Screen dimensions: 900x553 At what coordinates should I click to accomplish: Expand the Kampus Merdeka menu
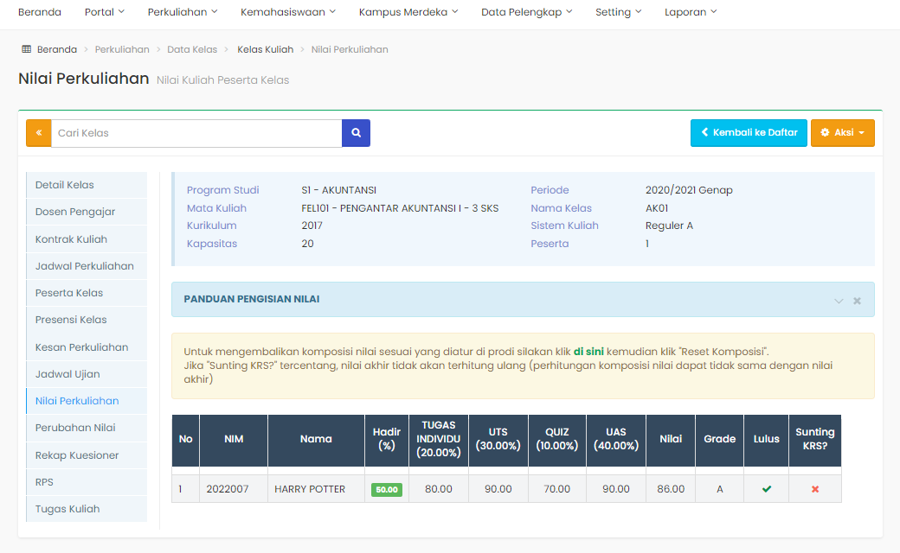408,12
